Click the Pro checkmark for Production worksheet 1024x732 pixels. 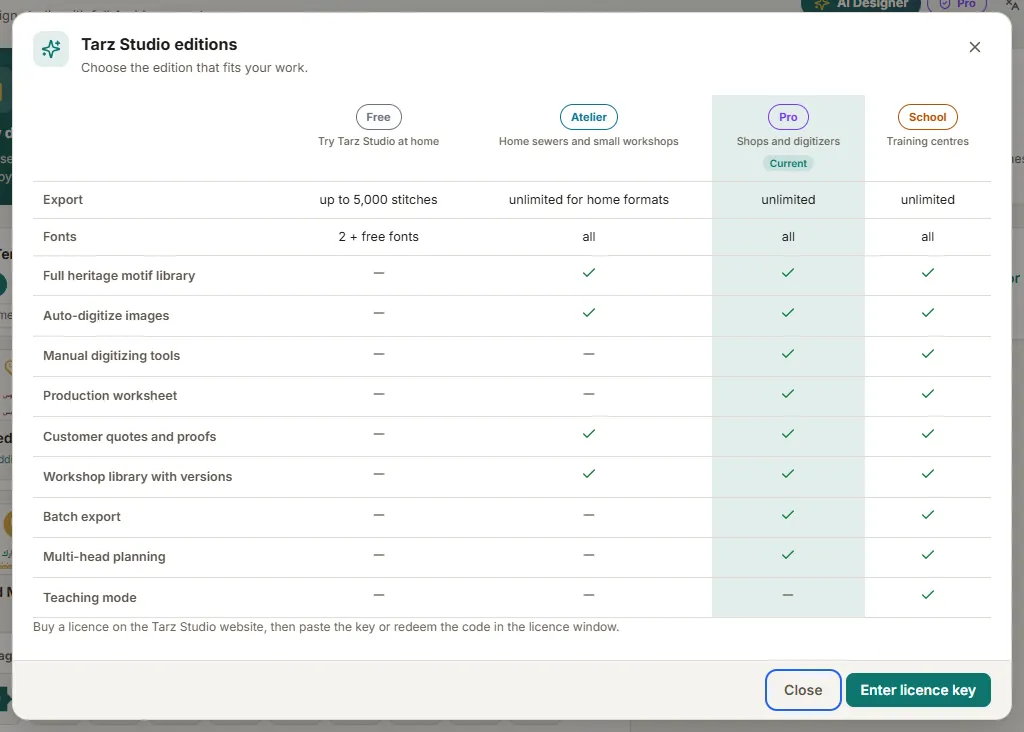point(788,394)
